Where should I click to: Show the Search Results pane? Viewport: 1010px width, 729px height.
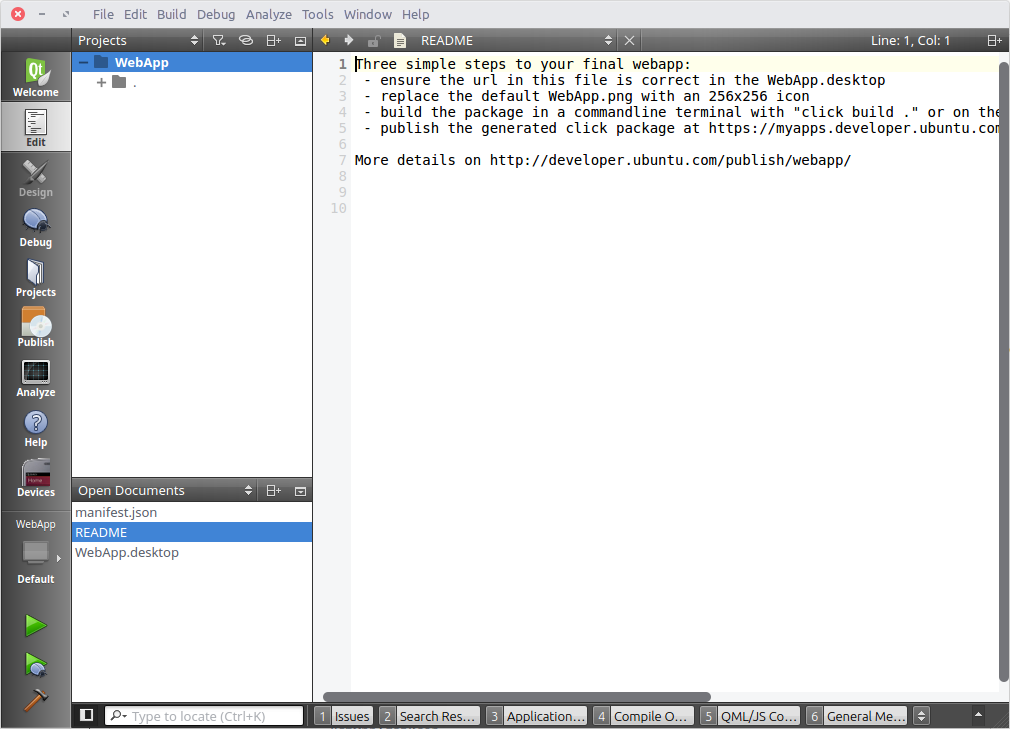[430, 716]
